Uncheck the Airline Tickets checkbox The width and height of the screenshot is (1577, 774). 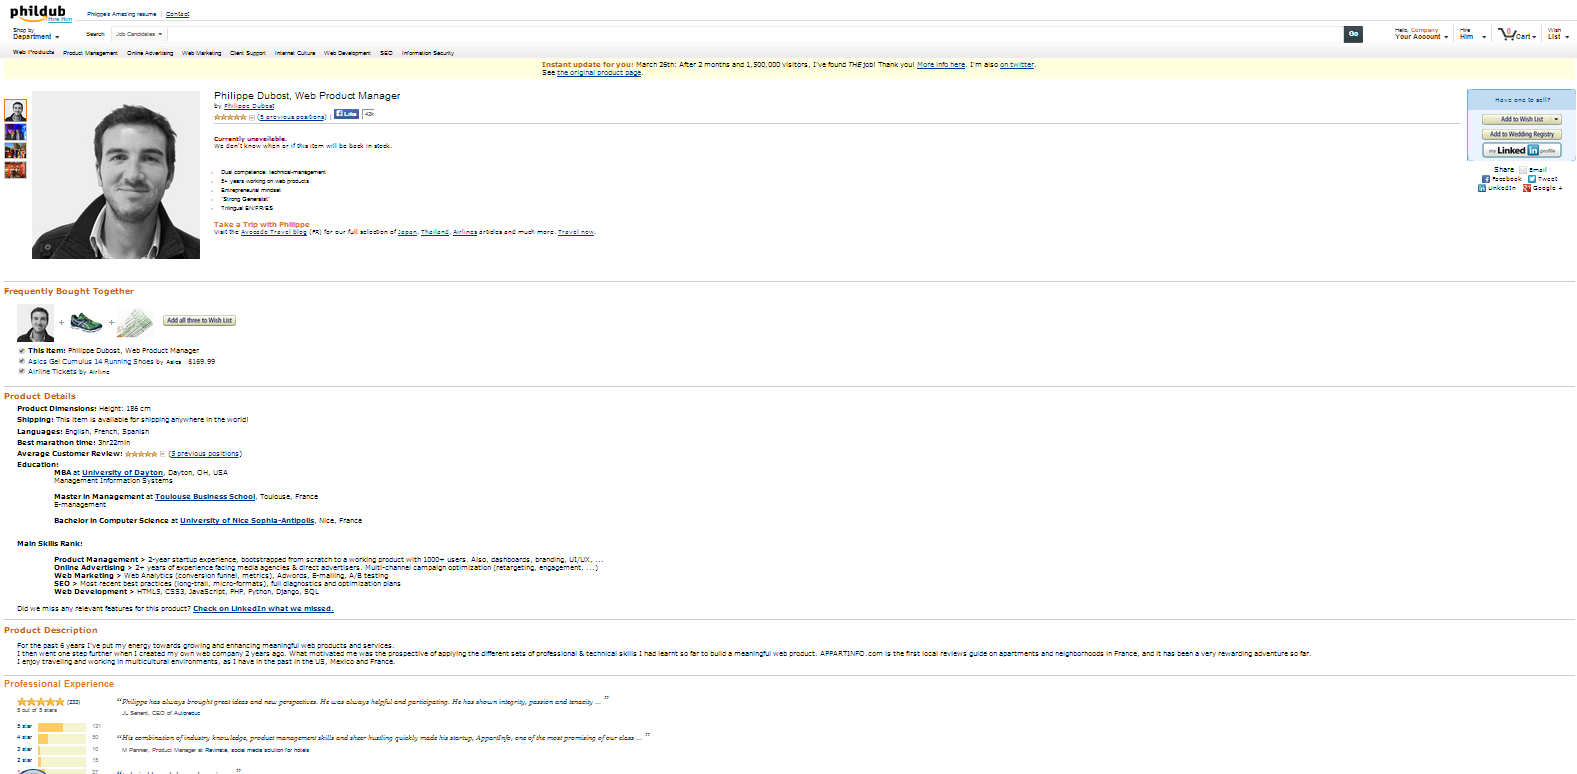tap(21, 371)
